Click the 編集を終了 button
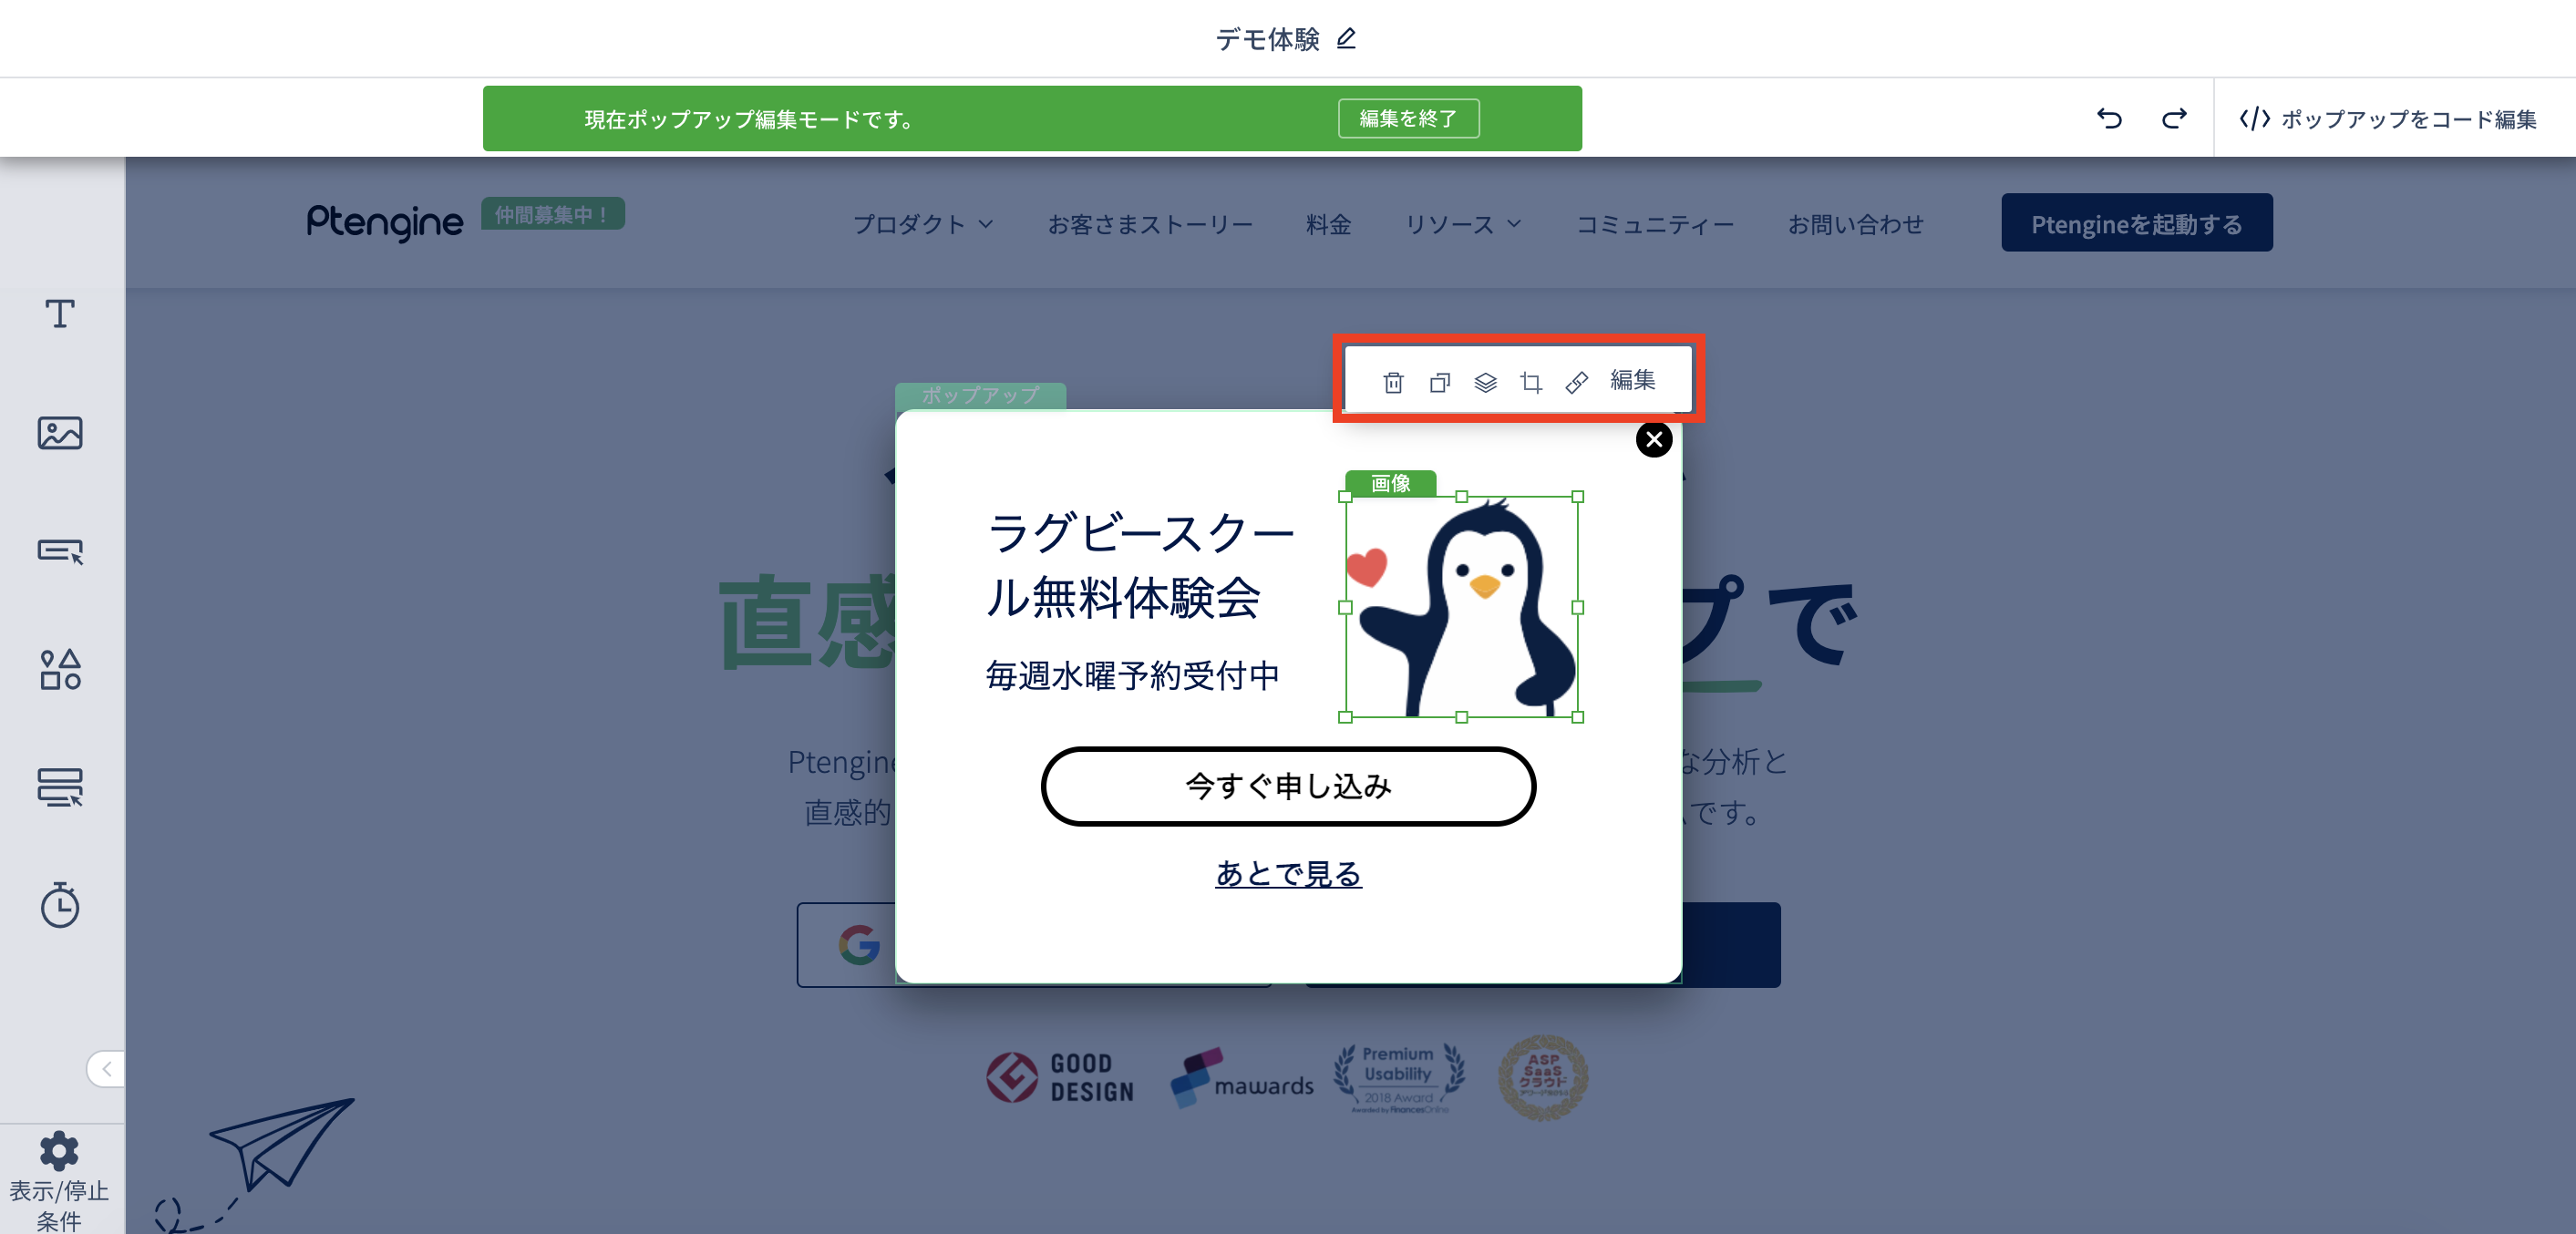Screen dimensions: 2576x1234 pos(1408,118)
